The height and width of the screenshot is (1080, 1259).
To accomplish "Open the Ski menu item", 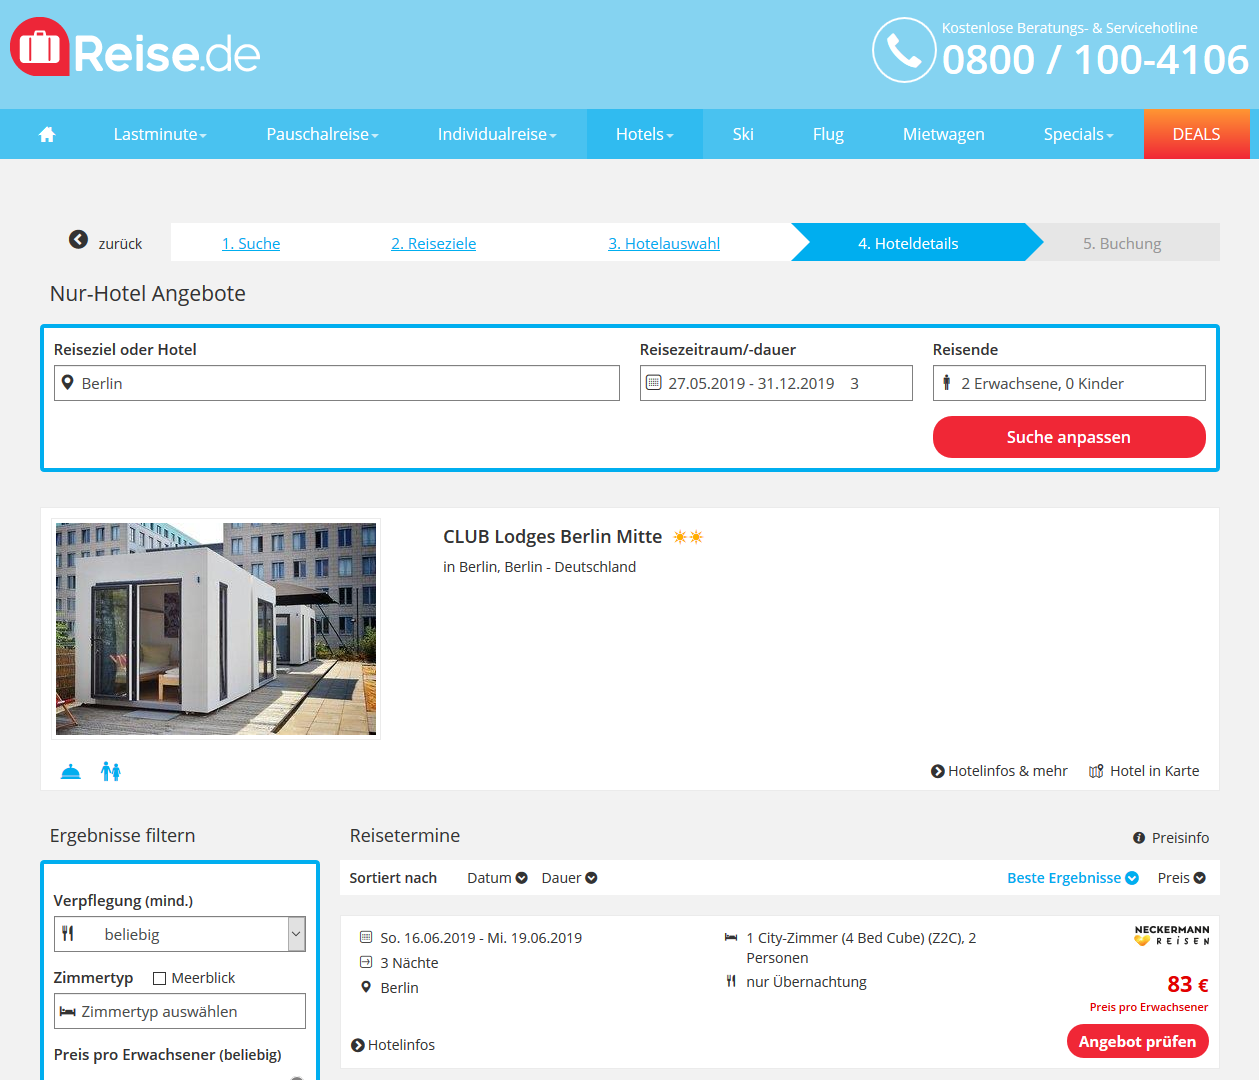I will 743,134.
